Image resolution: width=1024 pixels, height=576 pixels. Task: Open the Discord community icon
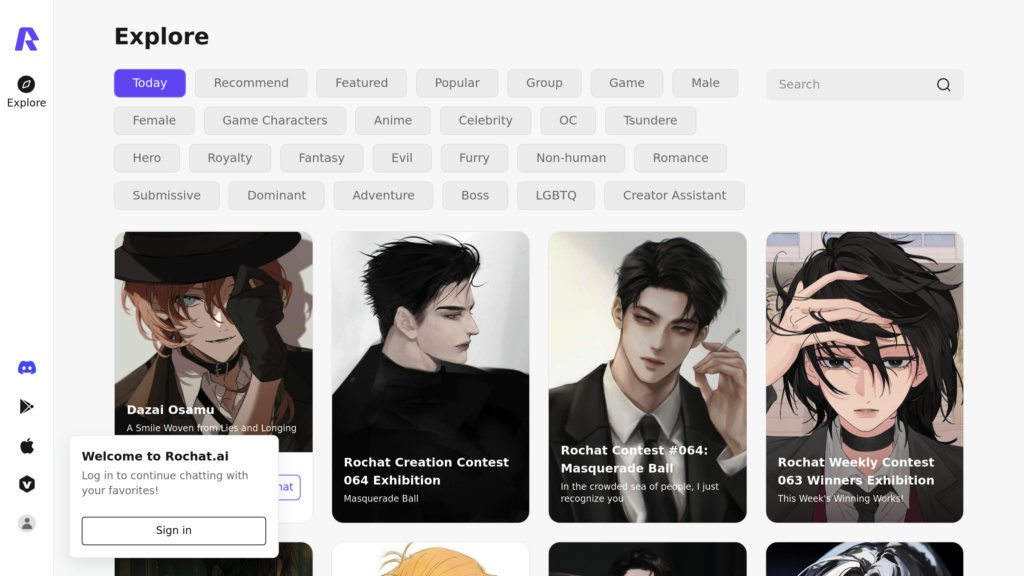pos(27,368)
